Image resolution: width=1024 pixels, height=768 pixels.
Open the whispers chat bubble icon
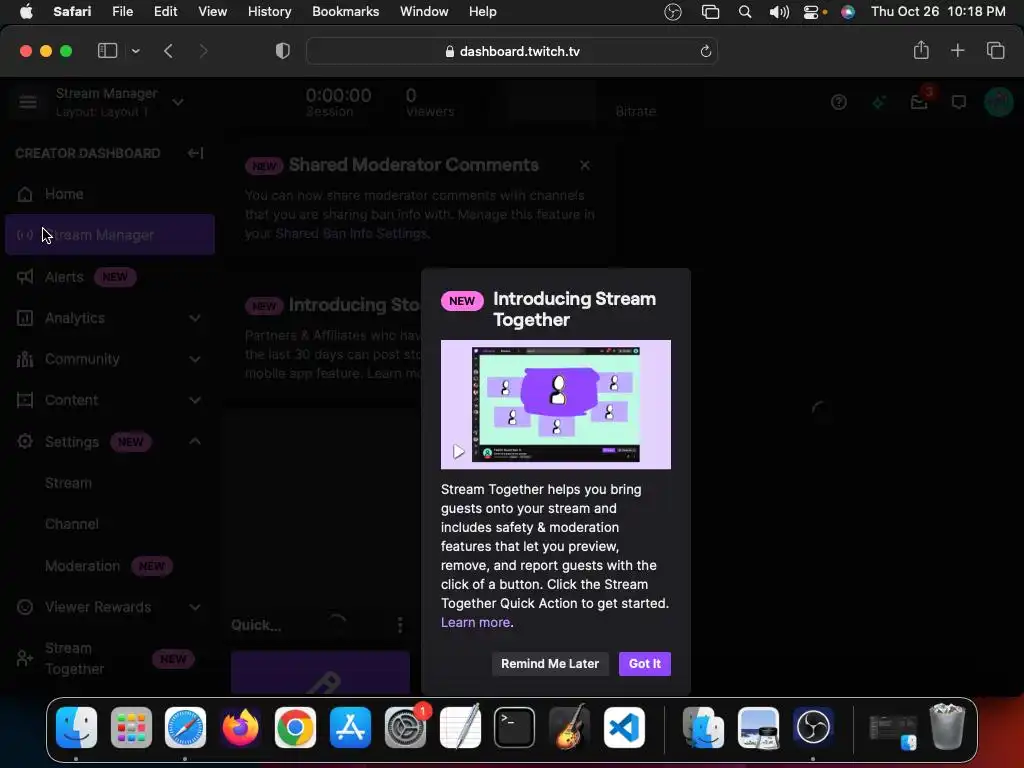coord(959,102)
